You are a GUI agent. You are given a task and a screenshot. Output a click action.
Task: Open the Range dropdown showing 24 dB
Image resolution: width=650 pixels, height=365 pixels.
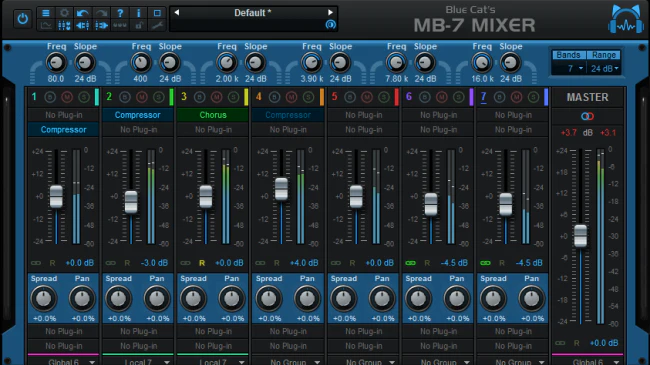click(x=604, y=68)
